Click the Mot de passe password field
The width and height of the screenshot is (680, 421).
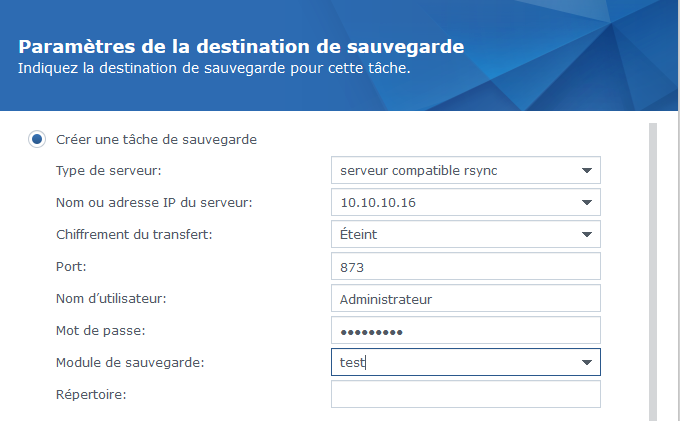(x=465, y=331)
